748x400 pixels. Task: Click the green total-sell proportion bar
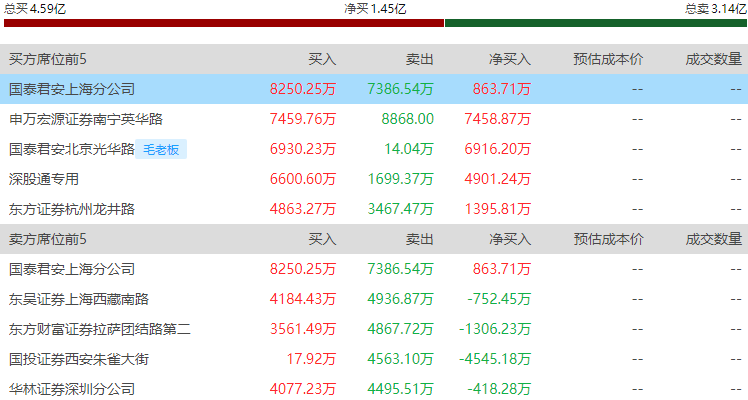coord(596,23)
